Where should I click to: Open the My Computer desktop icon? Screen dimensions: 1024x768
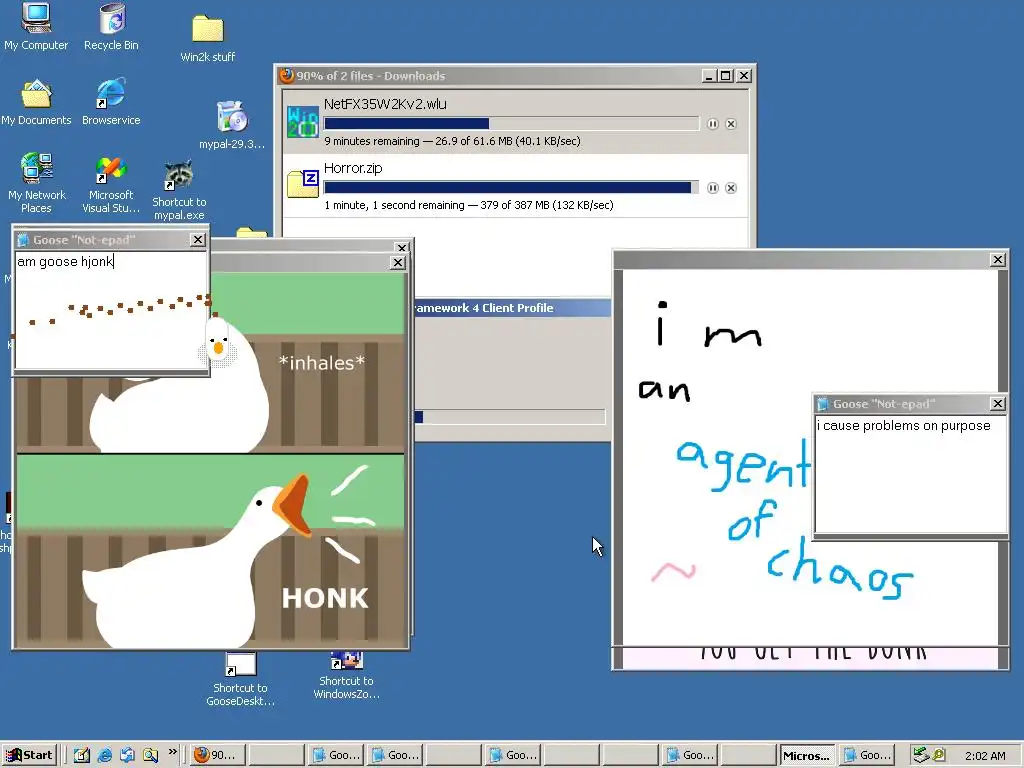(x=36, y=26)
